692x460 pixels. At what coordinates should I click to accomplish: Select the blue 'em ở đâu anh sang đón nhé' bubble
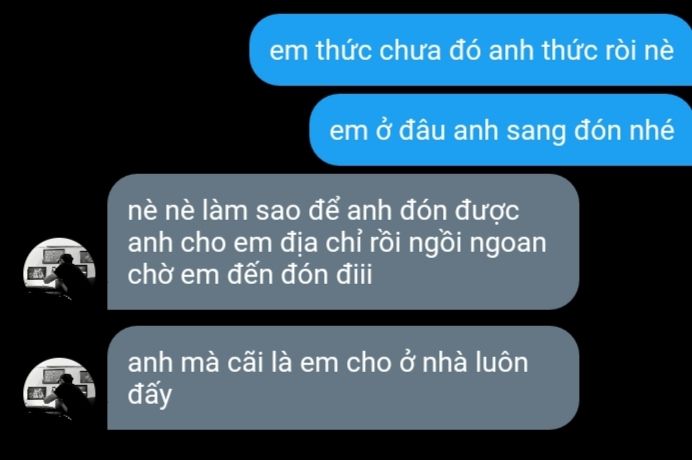tap(500, 130)
